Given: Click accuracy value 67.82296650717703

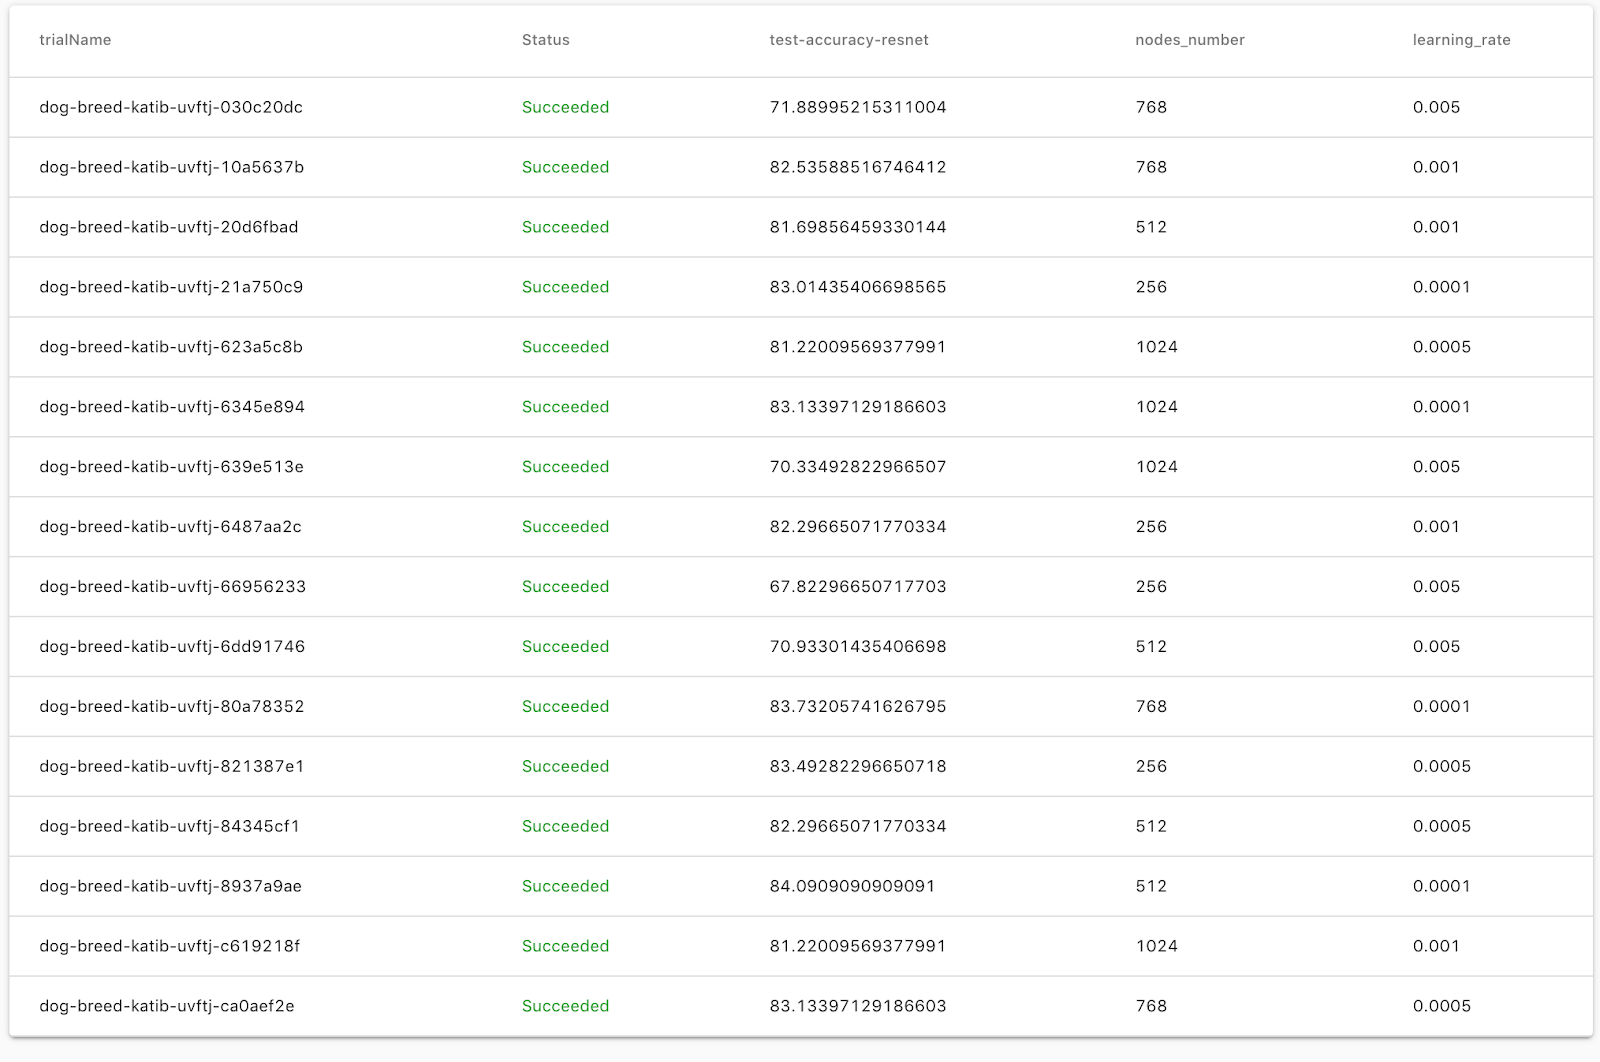Looking at the screenshot, I should click(857, 587).
